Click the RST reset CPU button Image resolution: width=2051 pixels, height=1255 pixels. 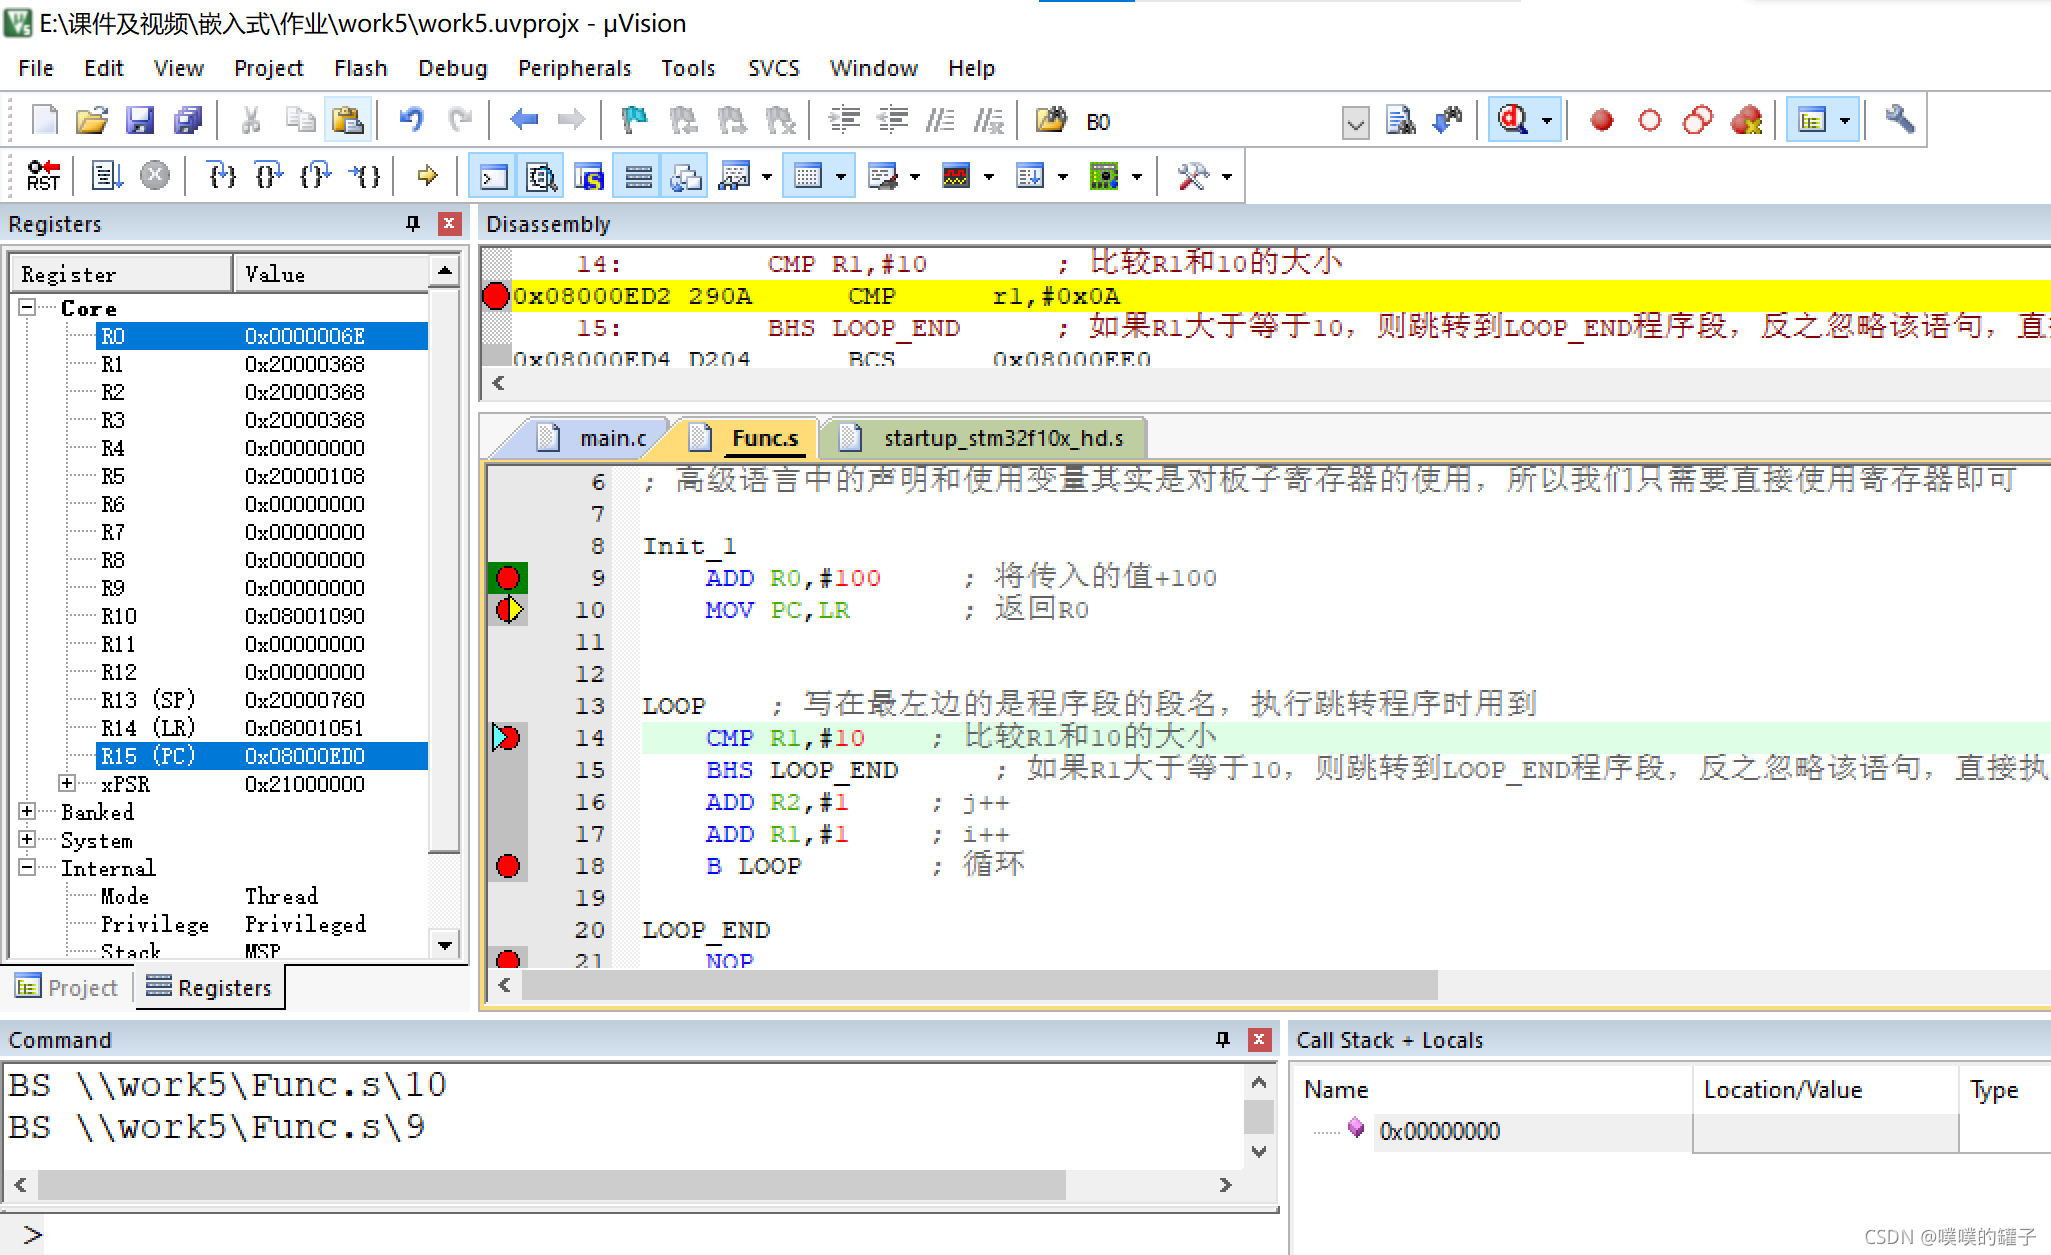point(43,176)
